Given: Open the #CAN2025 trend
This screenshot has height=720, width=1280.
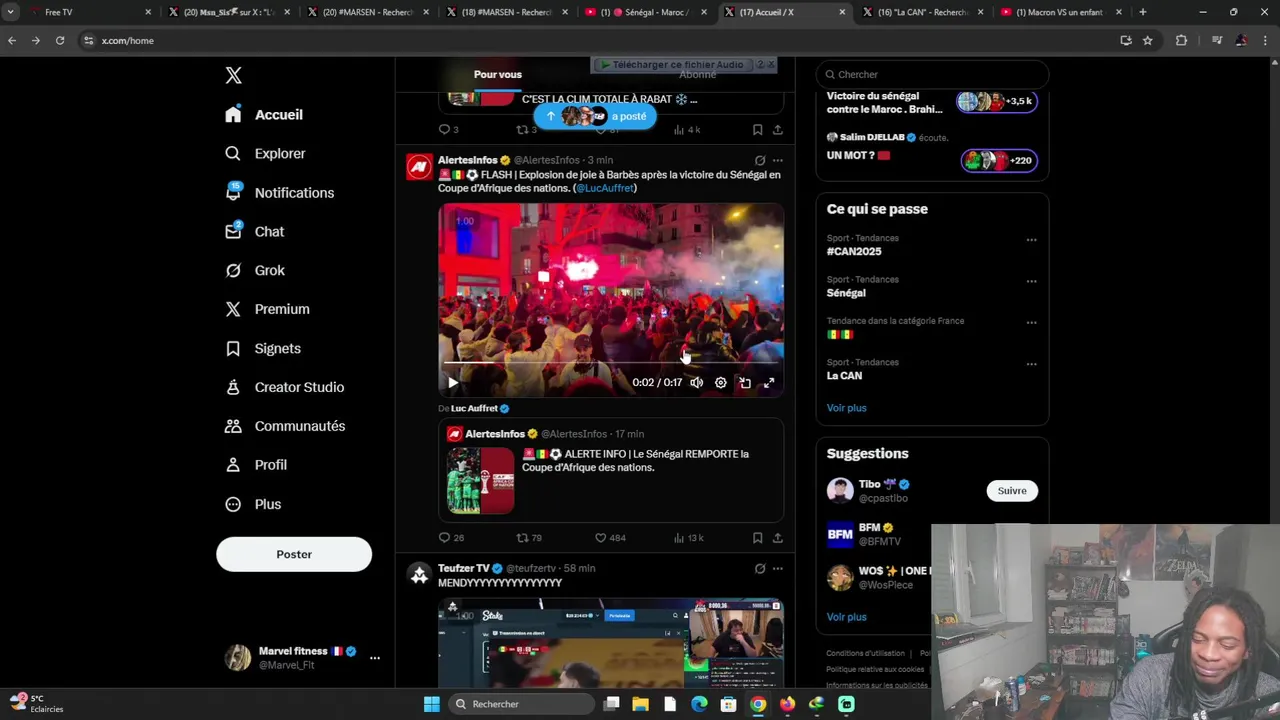Looking at the screenshot, I should tap(854, 252).
